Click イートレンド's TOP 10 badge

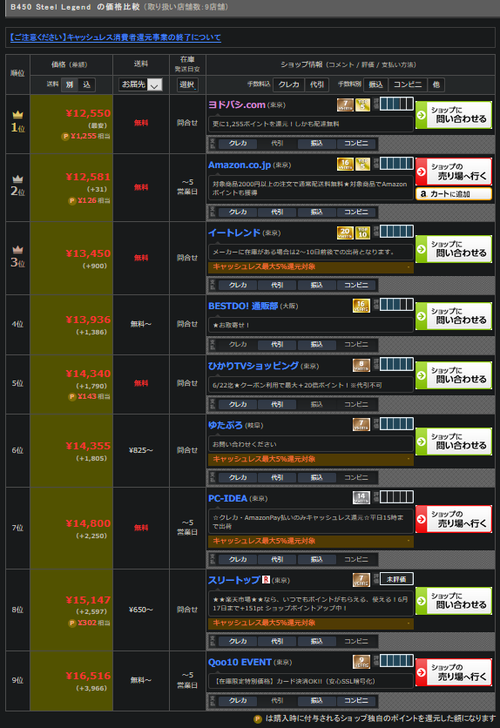click(x=363, y=233)
